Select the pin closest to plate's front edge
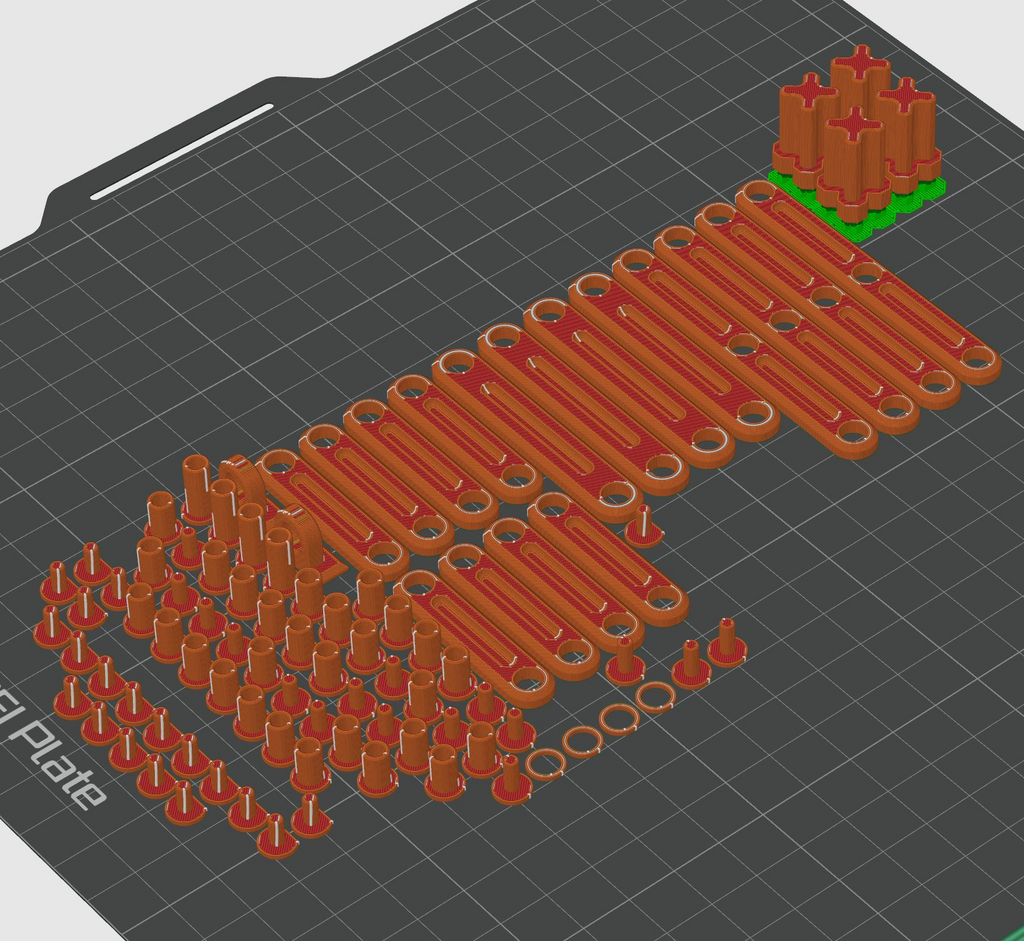 (278, 836)
